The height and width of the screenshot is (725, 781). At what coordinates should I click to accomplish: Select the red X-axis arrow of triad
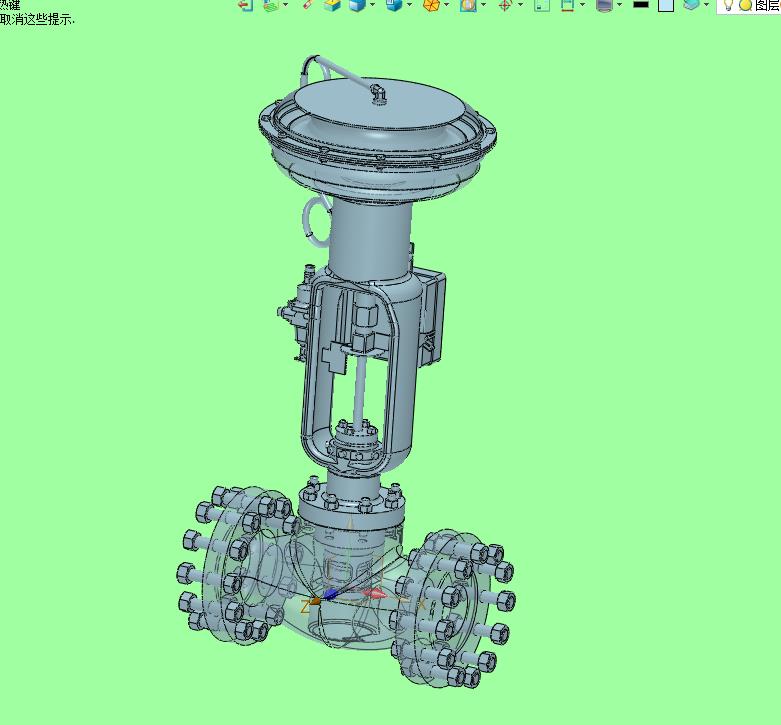click(x=374, y=593)
